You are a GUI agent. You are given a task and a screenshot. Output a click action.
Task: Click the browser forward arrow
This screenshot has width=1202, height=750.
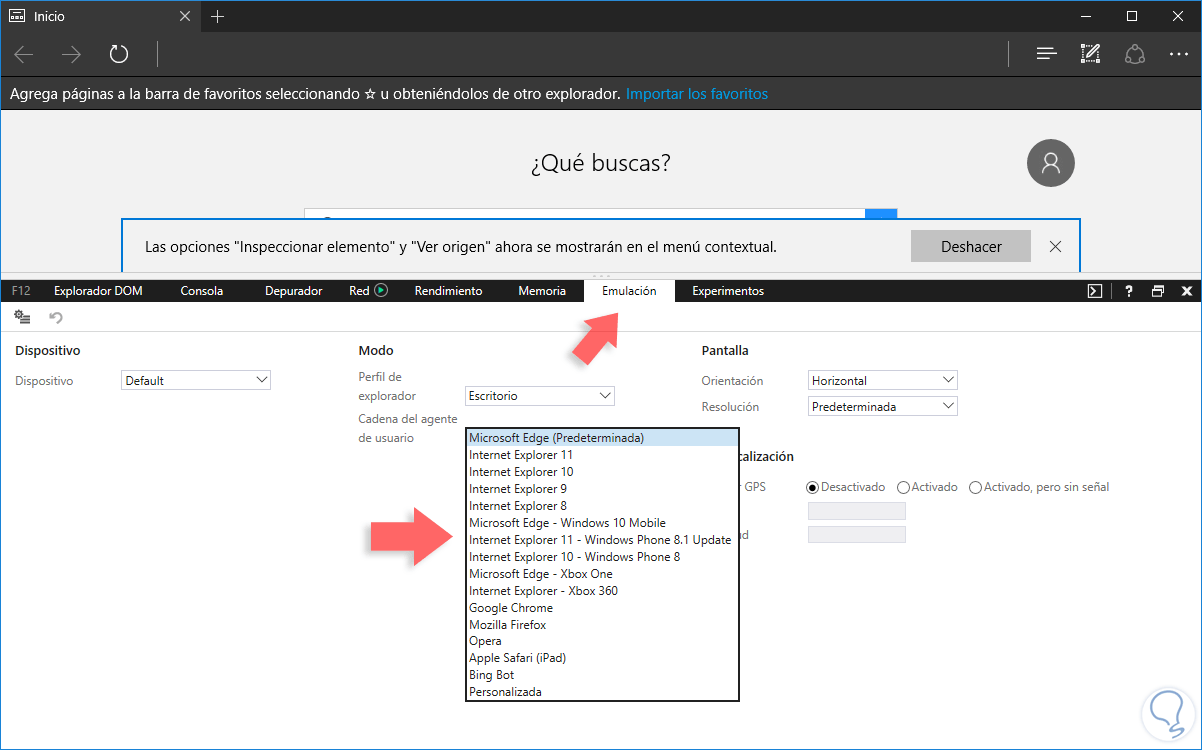coord(71,54)
